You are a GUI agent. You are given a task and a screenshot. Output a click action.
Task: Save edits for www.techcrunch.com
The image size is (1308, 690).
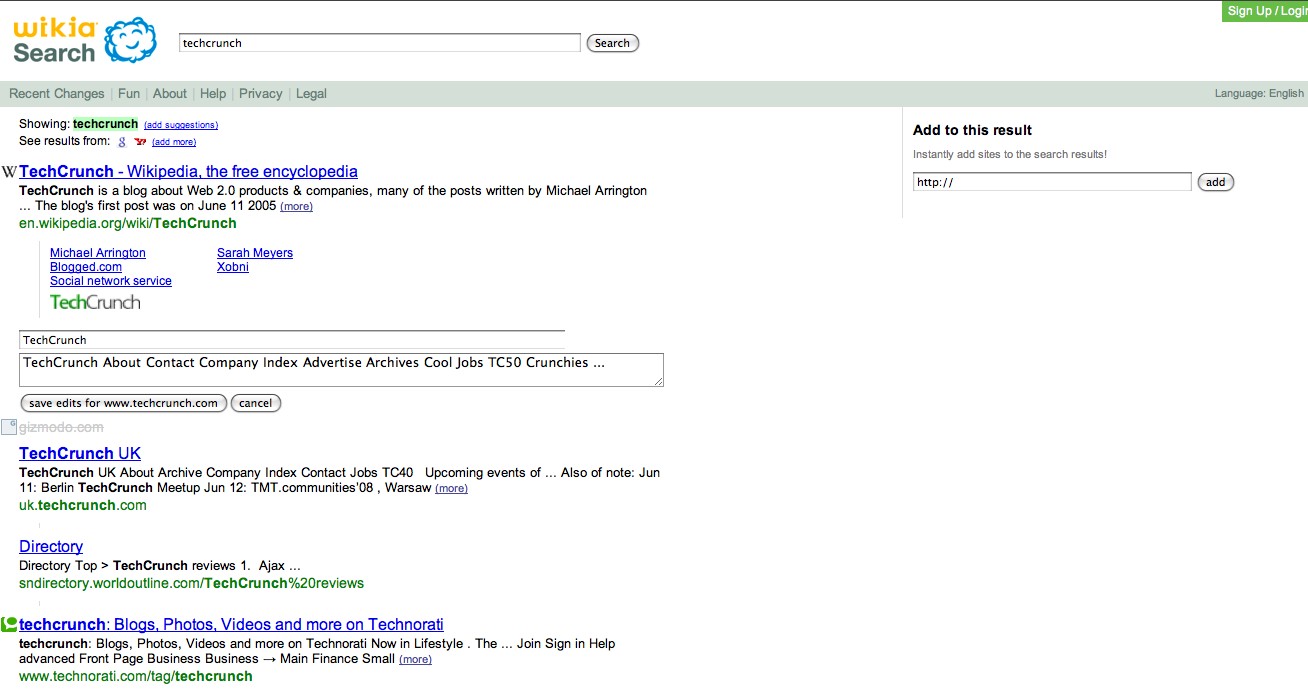point(123,403)
